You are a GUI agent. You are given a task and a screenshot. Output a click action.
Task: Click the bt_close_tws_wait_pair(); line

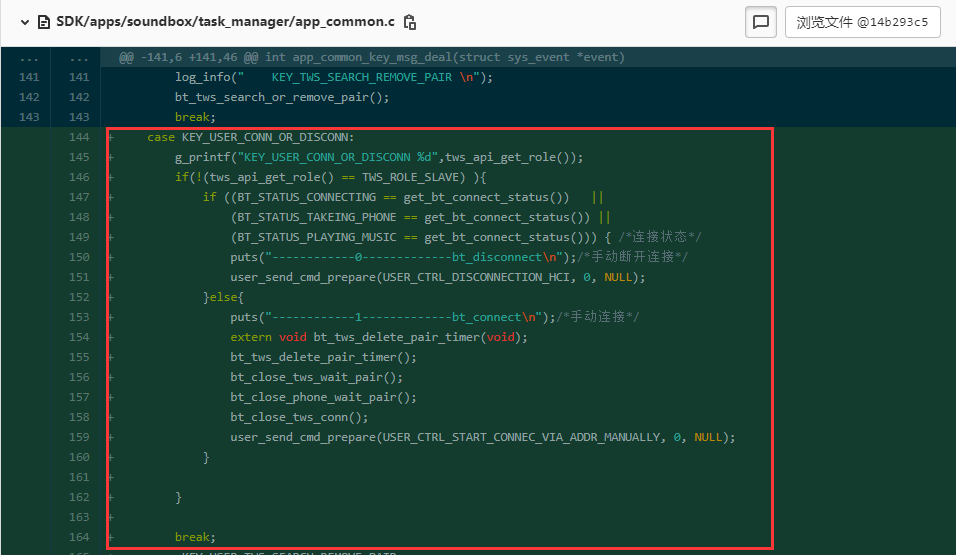pyautogui.click(x=316, y=378)
